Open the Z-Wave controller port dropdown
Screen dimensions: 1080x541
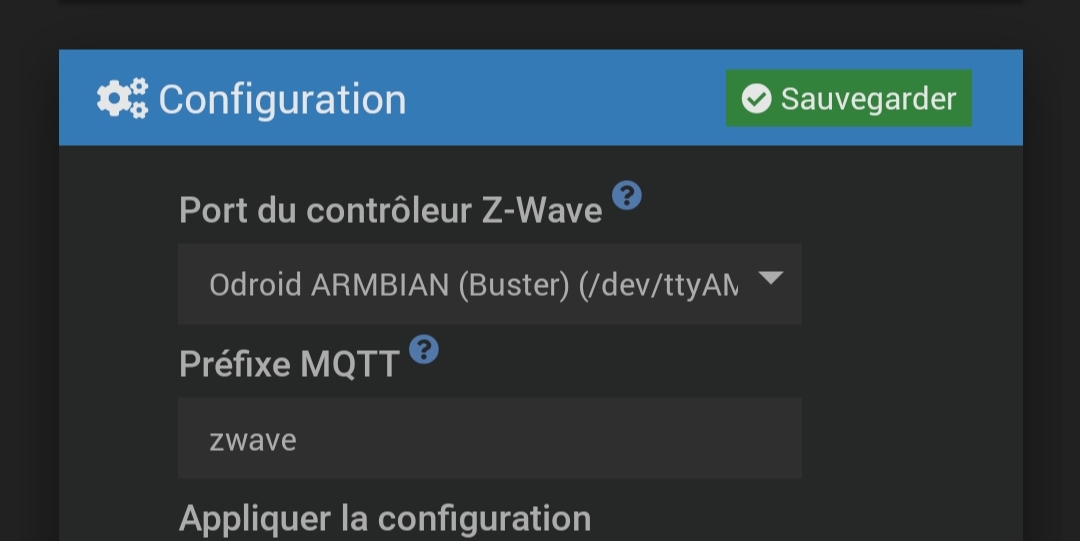(489, 284)
